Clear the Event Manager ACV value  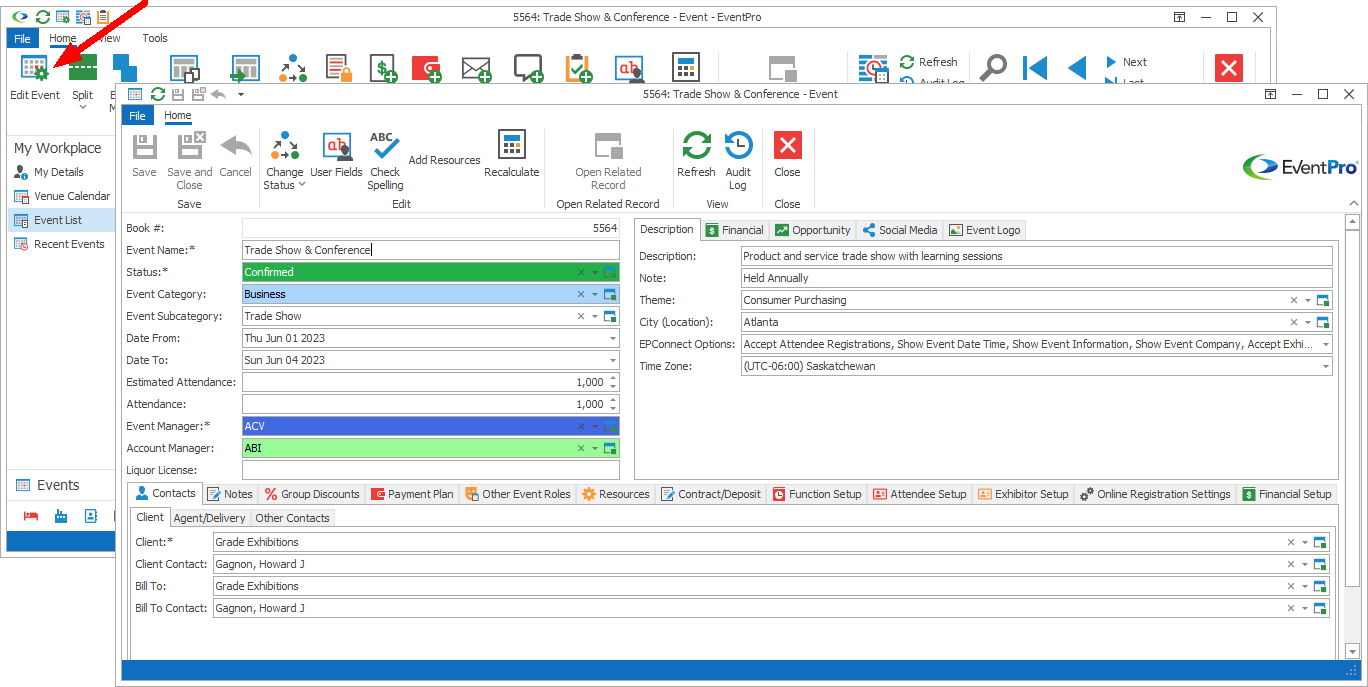(581, 426)
